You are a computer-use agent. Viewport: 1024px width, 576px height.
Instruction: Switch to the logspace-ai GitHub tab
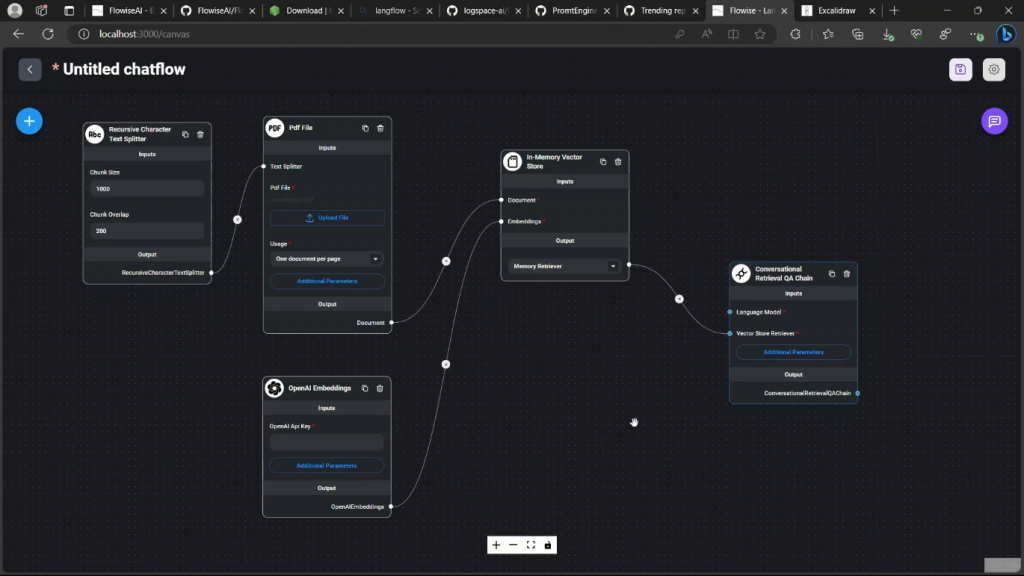484,10
